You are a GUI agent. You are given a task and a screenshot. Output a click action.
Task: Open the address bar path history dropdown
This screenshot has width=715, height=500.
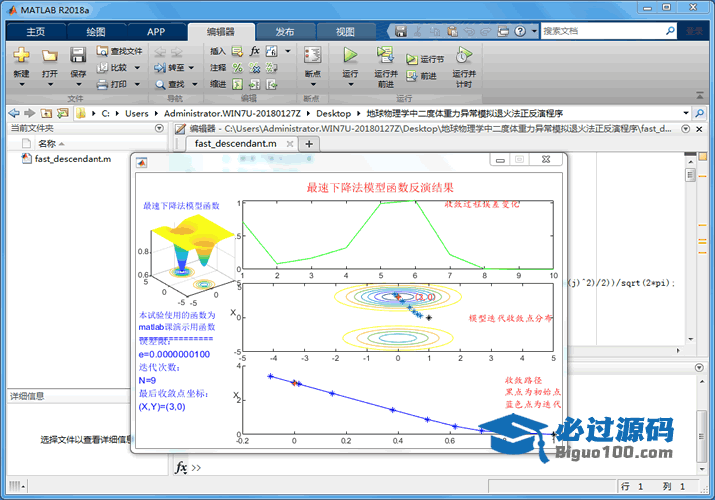[685, 113]
